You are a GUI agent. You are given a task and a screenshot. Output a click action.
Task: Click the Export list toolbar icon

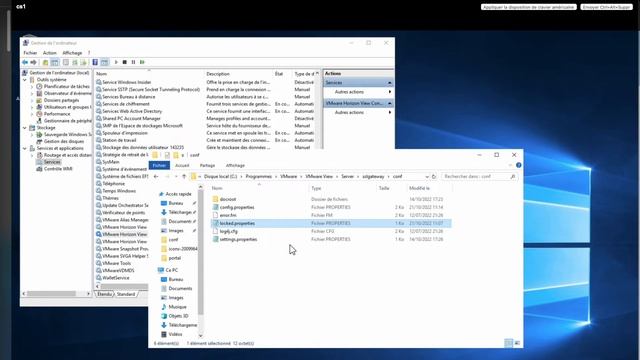click(x=84, y=62)
